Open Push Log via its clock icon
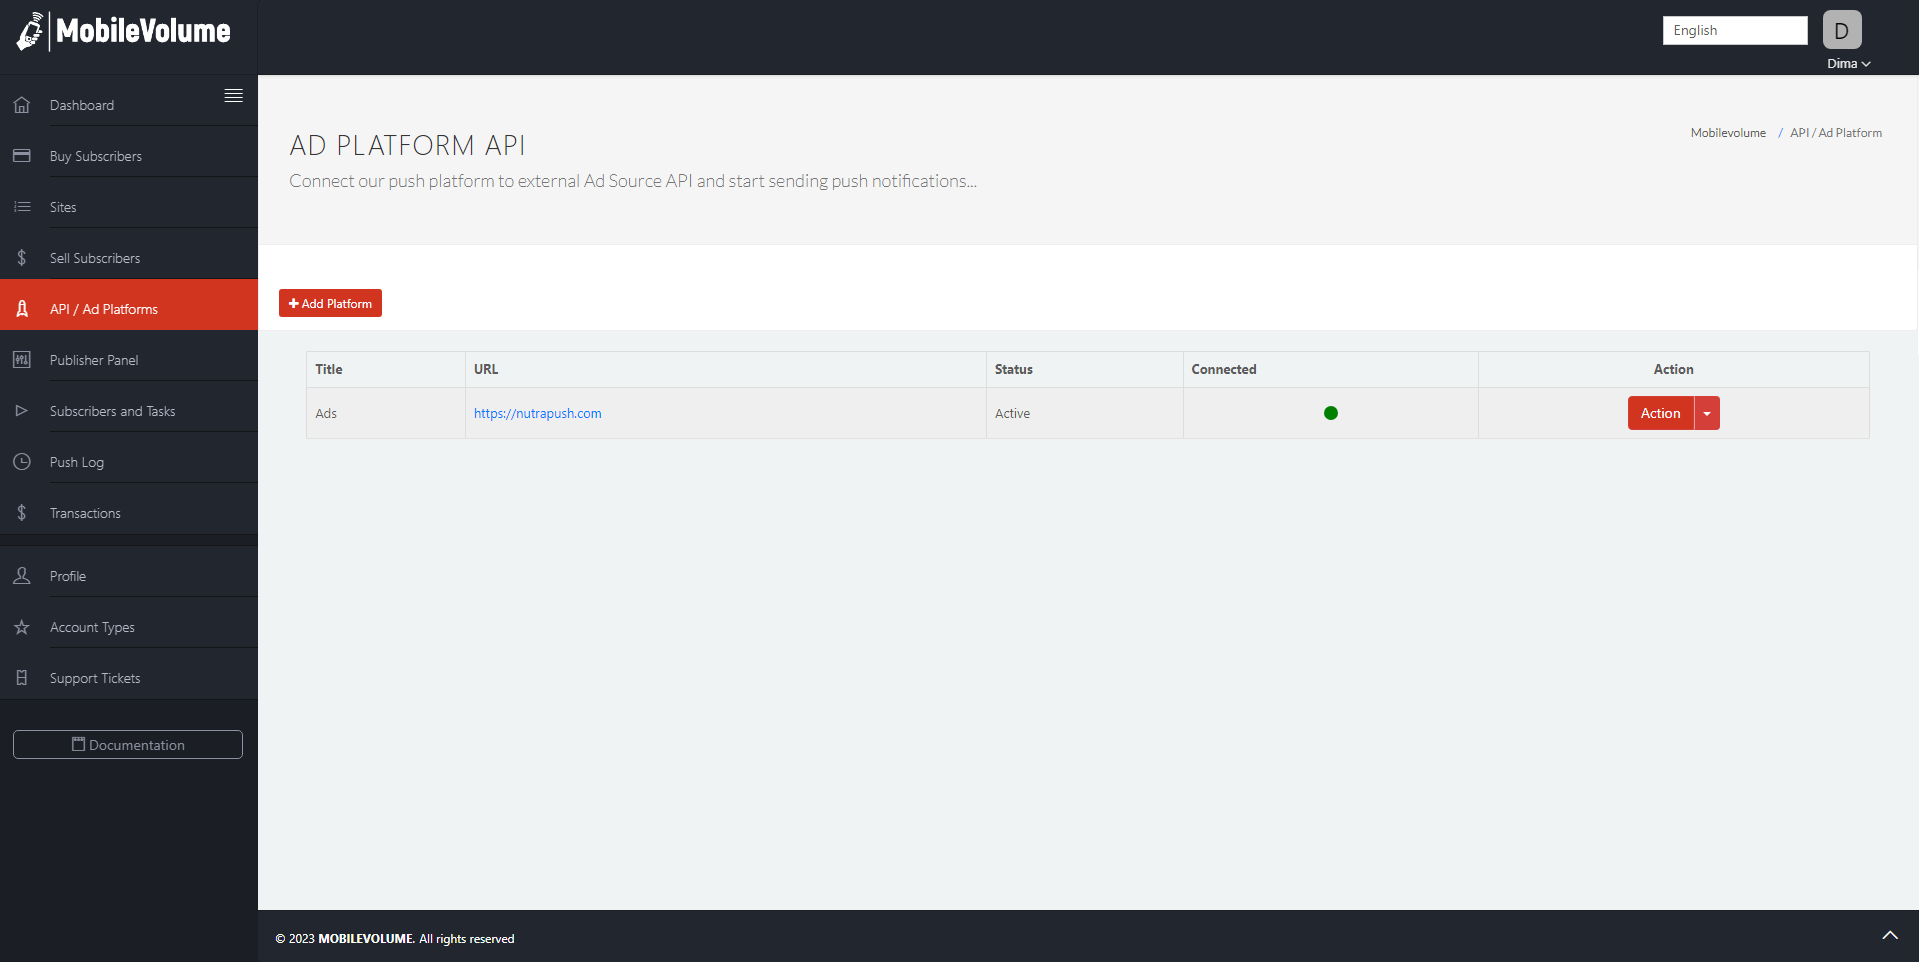 coord(21,461)
